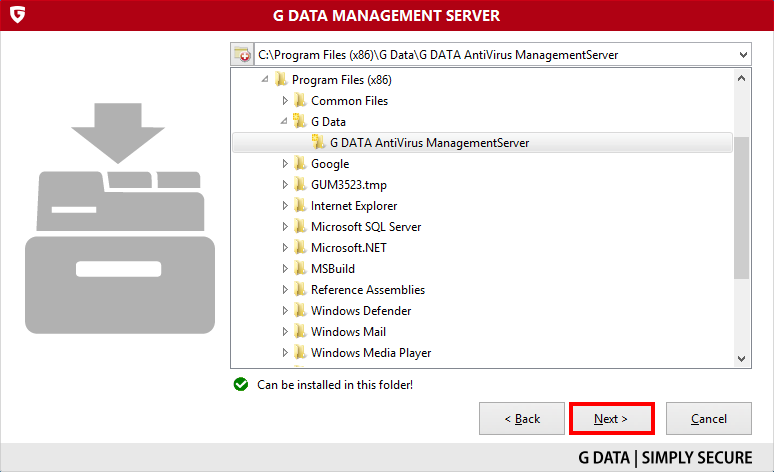Viewport: 774px width, 472px height.
Task: Click the G Data folder icon
Action: coord(300,121)
